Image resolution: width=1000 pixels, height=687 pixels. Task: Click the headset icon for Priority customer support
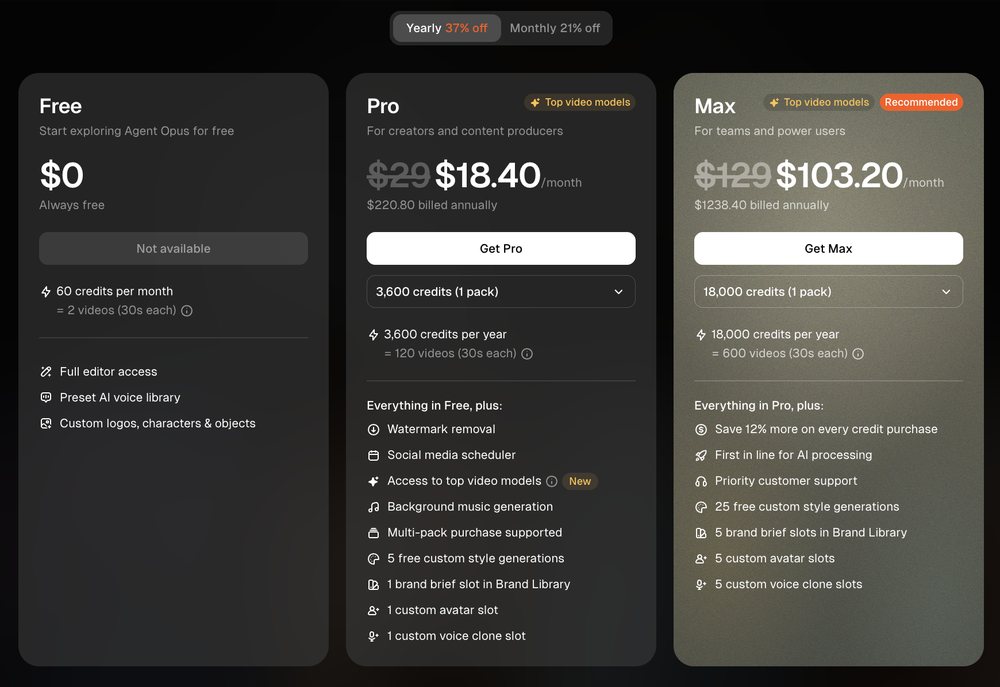pos(701,482)
